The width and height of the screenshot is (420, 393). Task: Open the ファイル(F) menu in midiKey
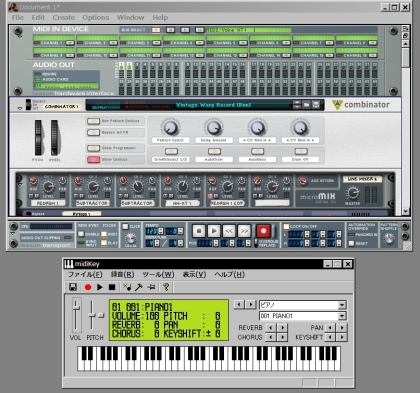point(85,275)
